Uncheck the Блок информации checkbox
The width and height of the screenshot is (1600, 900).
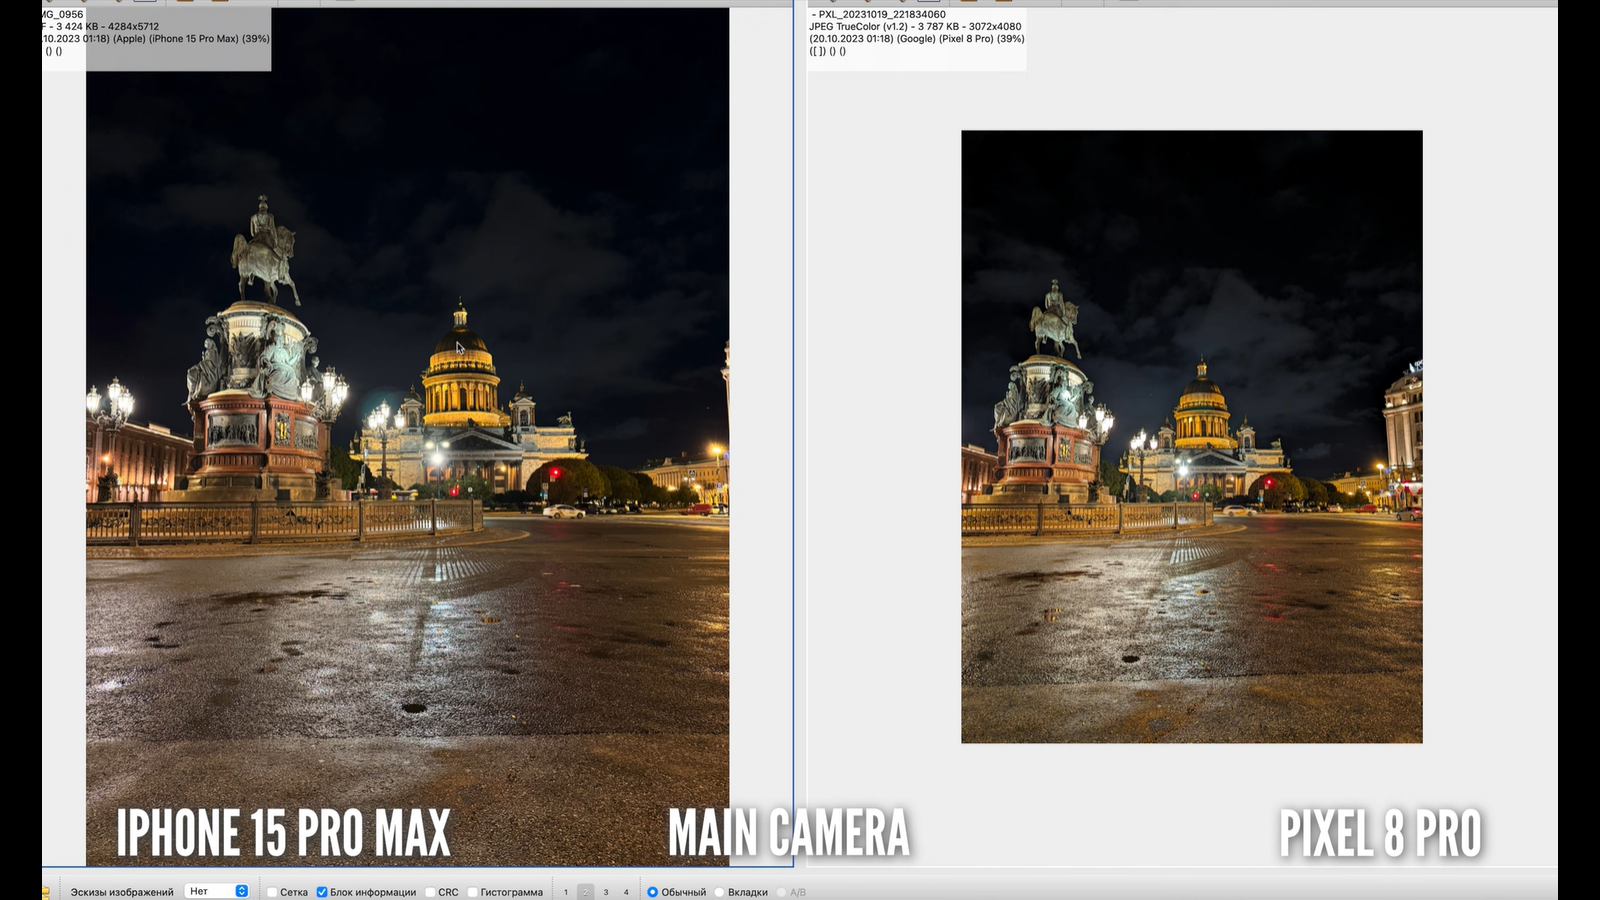point(322,892)
